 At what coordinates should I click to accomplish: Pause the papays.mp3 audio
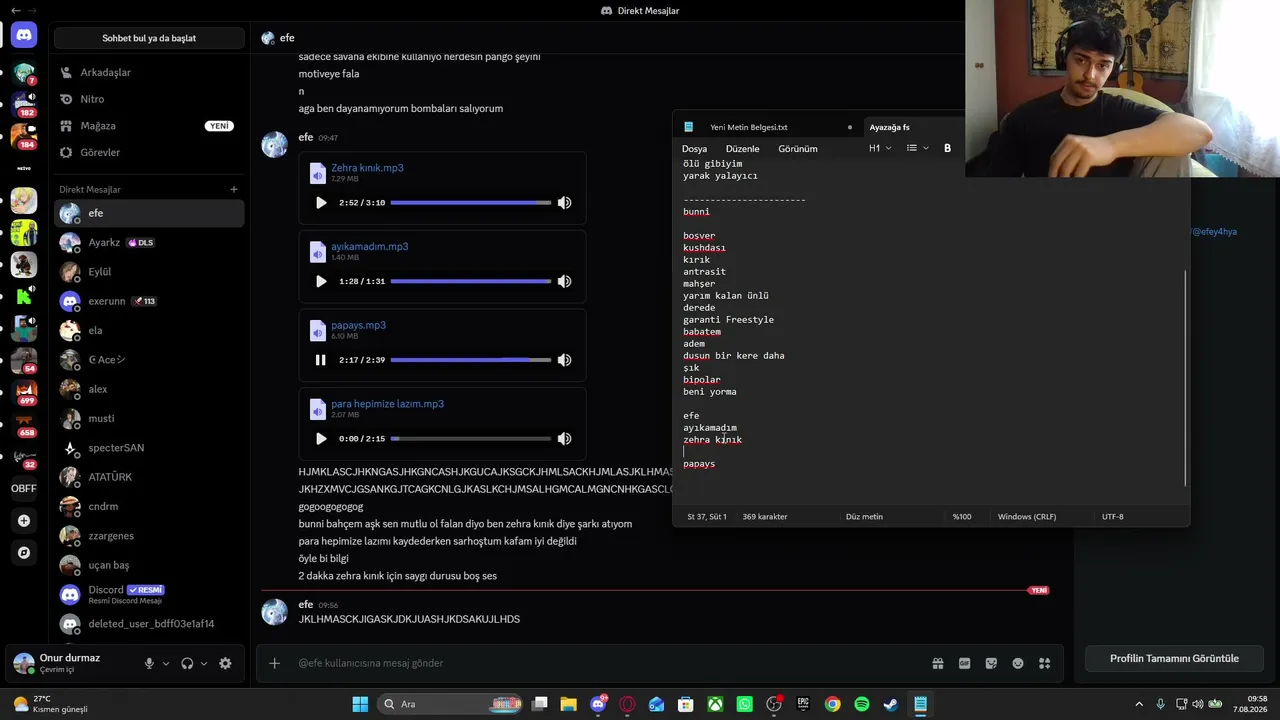click(x=321, y=360)
